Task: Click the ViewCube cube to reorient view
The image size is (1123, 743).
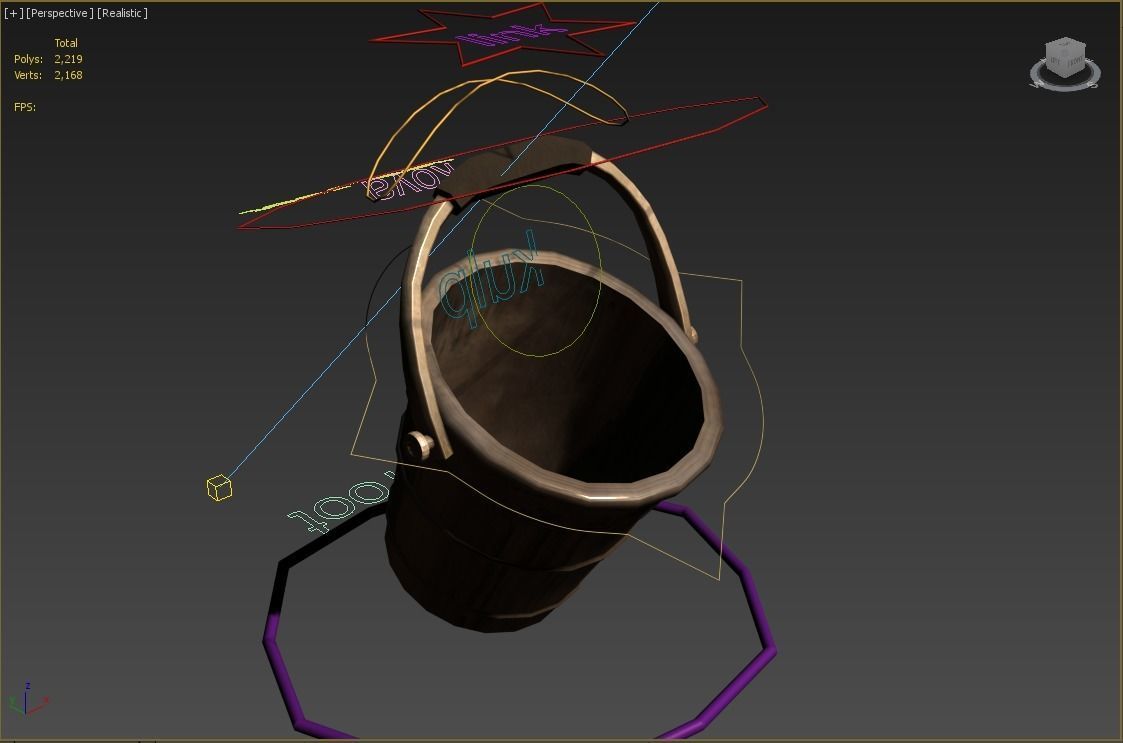Action: (x=1065, y=57)
